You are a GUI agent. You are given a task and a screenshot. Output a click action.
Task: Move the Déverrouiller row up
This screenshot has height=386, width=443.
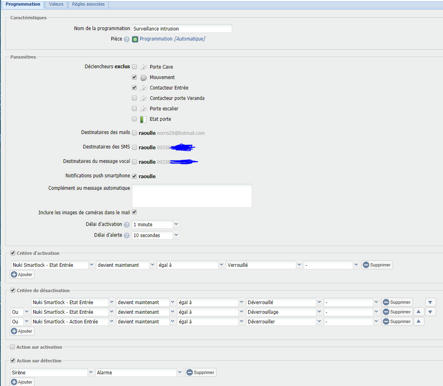pyautogui.click(x=419, y=322)
